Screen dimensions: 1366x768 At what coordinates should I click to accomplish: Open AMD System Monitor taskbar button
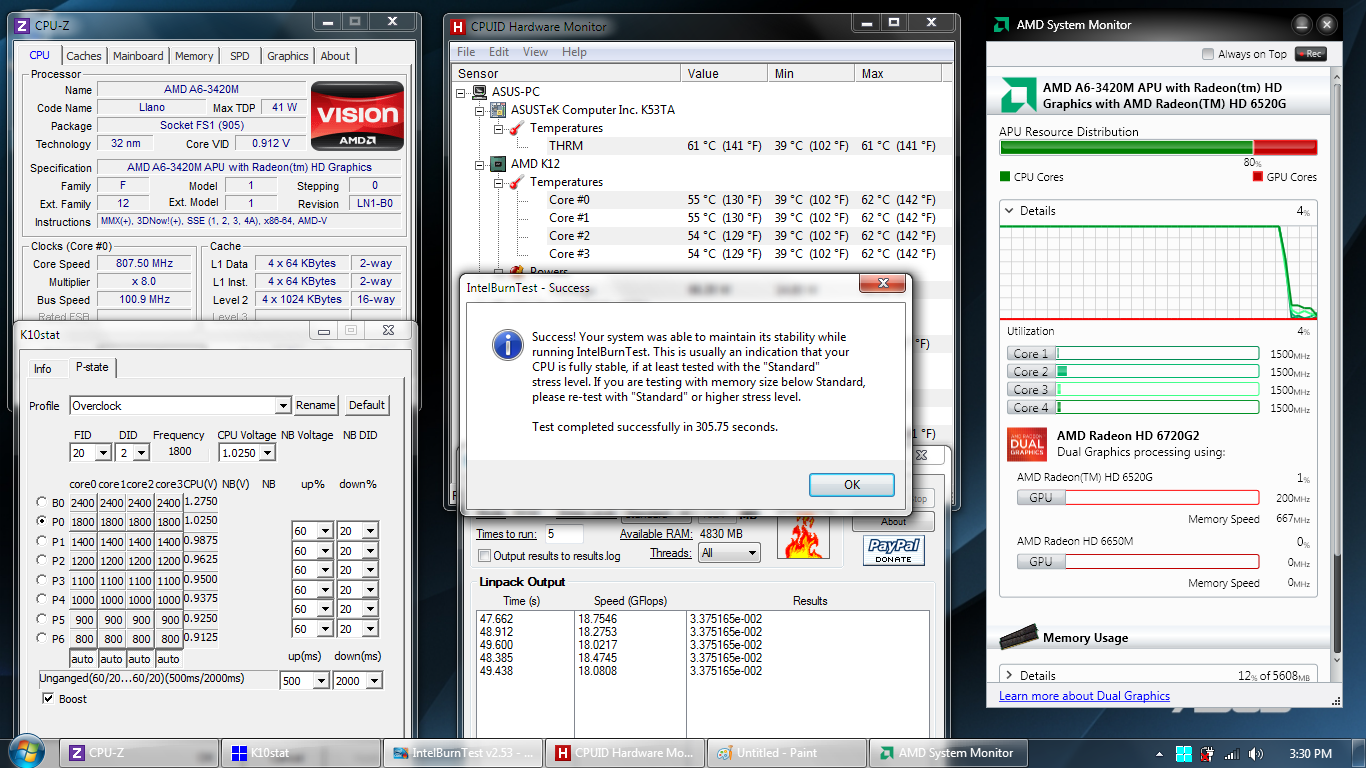pyautogui.click(x=949, y=753)
